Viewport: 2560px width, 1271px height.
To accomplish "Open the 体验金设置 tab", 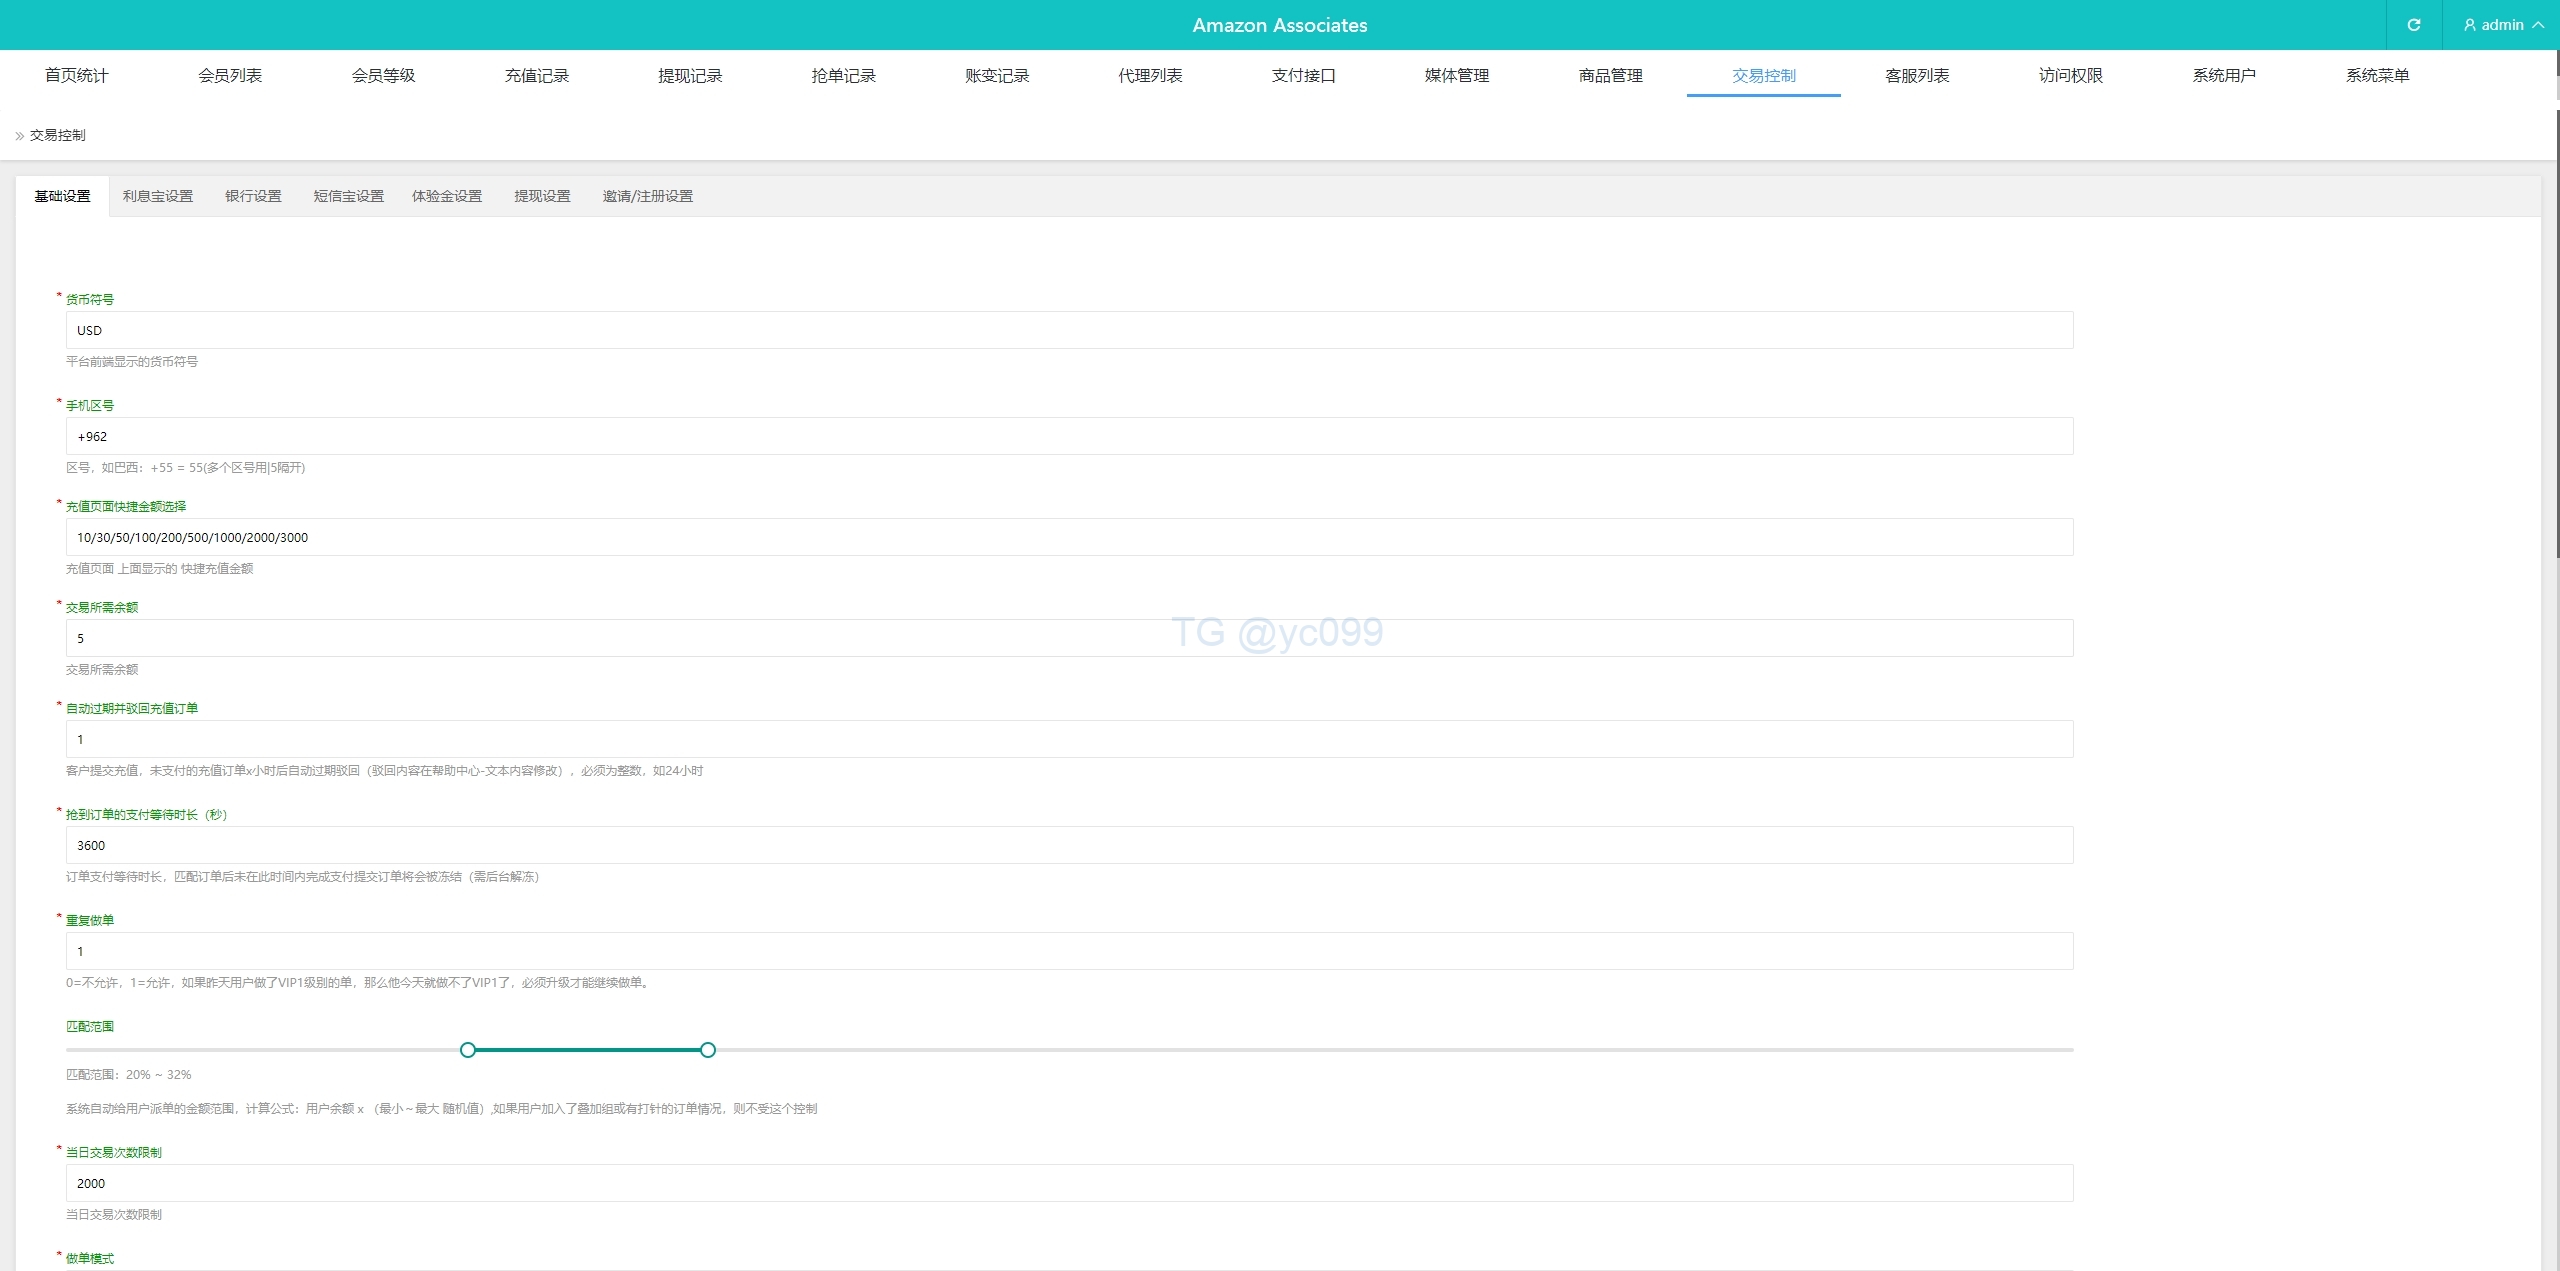I will [447, 197].
